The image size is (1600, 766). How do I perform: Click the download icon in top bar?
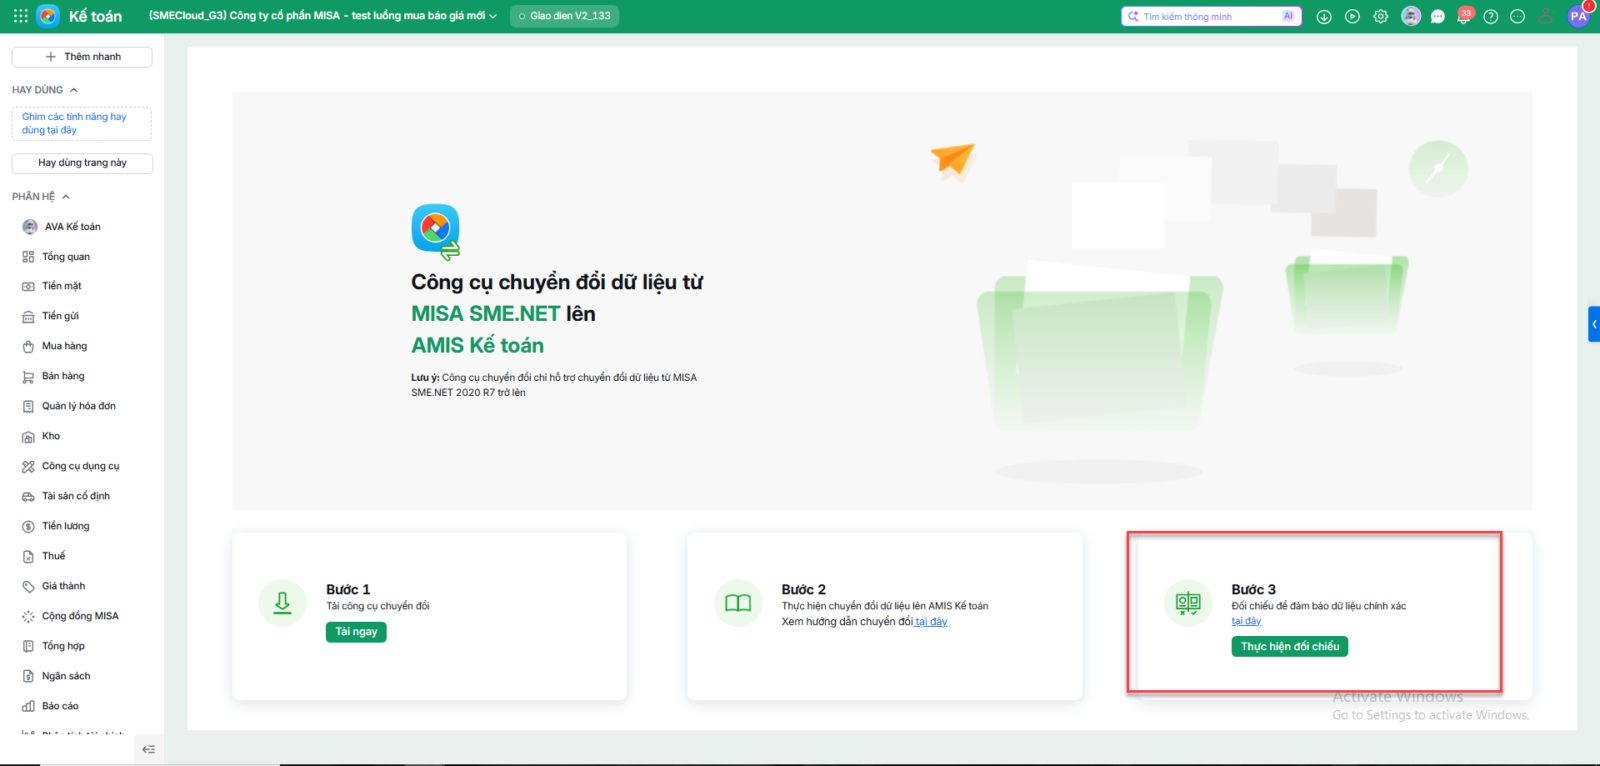click(1324, 16)
